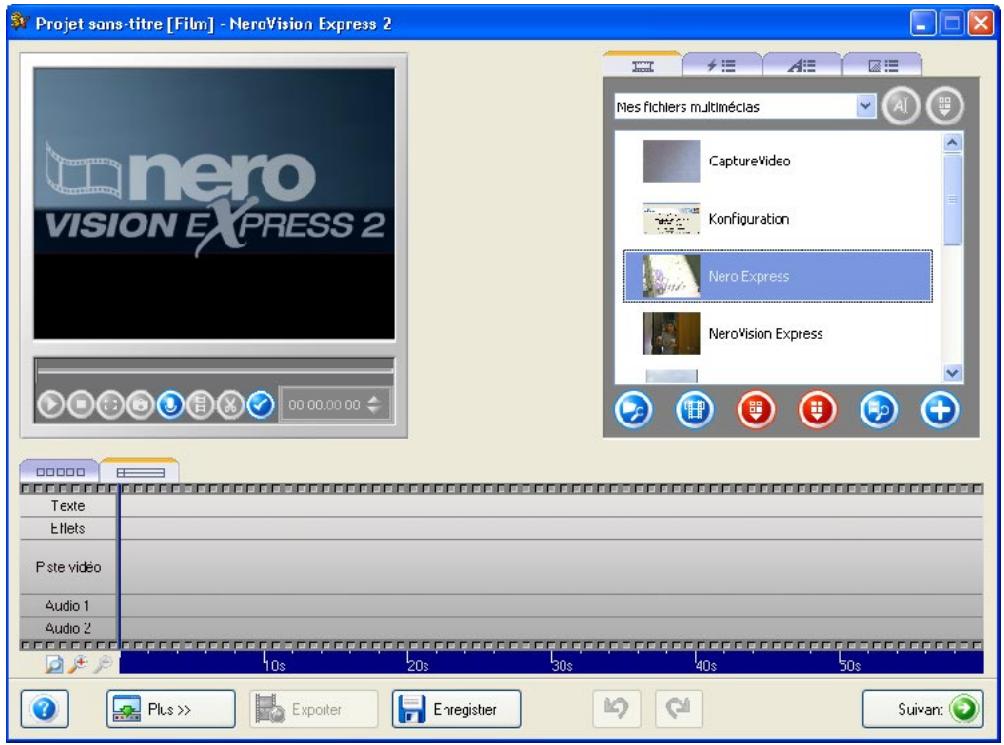Open help with the question mark button
This screenshot has width=1004, height=745.
(x=44, y=709)
